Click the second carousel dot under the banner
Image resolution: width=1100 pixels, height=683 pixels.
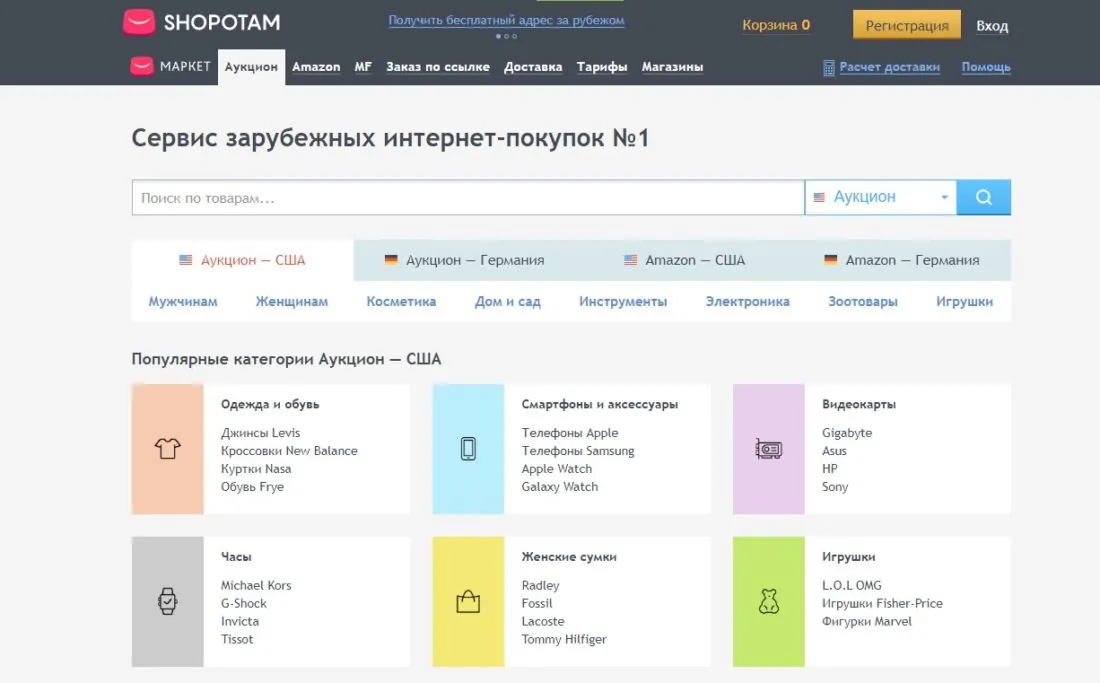[x=507, y=35]
